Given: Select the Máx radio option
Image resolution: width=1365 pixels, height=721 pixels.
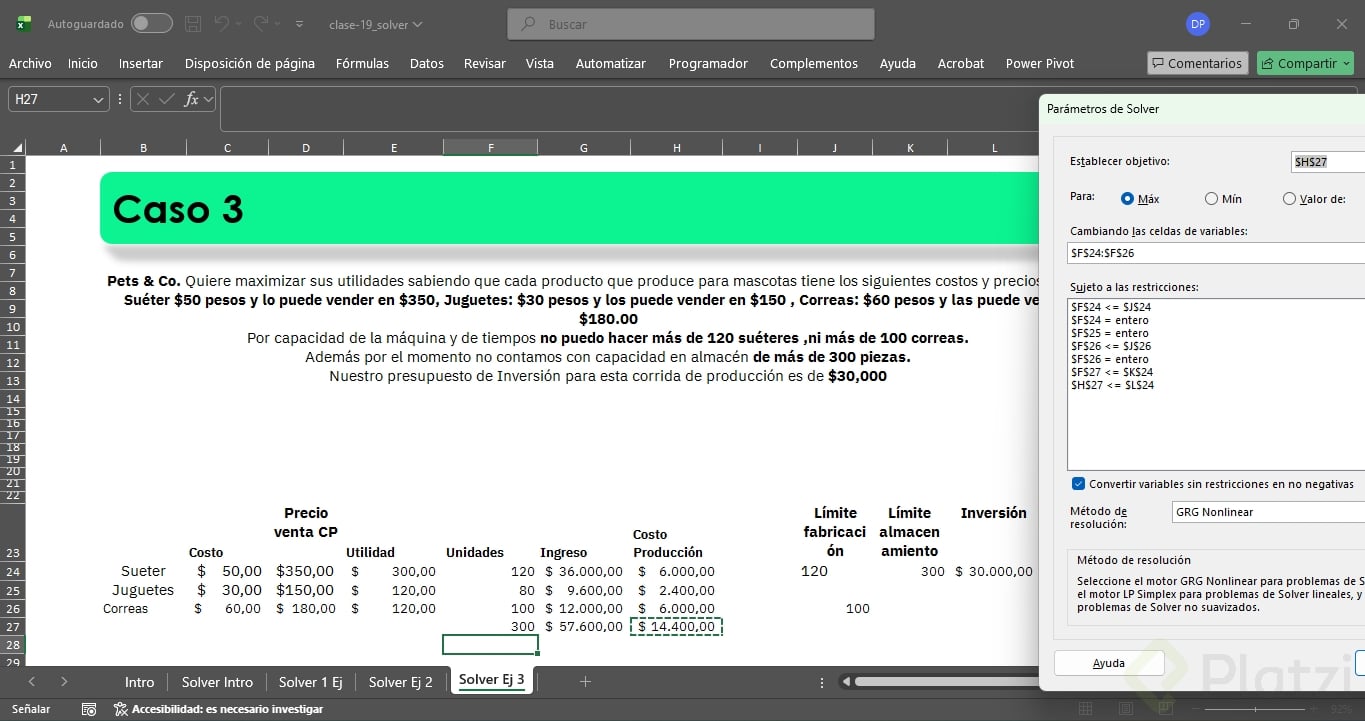Looking at the screenshot, I should coord(1127,199).
